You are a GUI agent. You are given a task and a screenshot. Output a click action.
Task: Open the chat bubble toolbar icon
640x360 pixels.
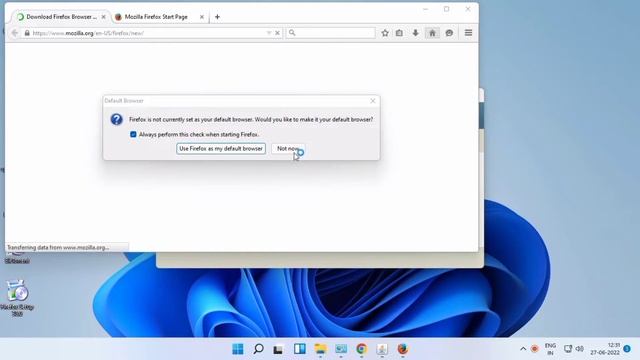coord(449,33)
